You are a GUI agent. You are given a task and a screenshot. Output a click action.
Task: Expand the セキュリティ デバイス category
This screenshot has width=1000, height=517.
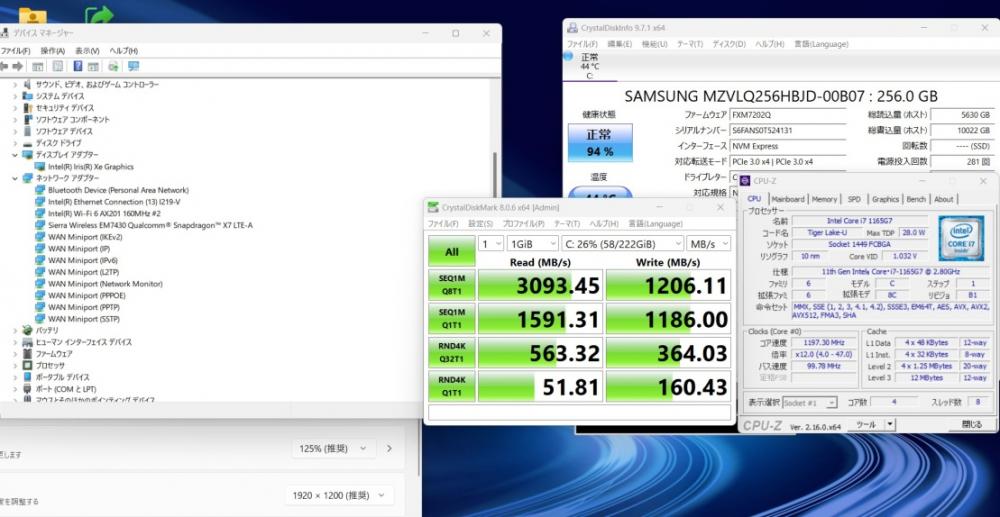click(x=15, y=108)
